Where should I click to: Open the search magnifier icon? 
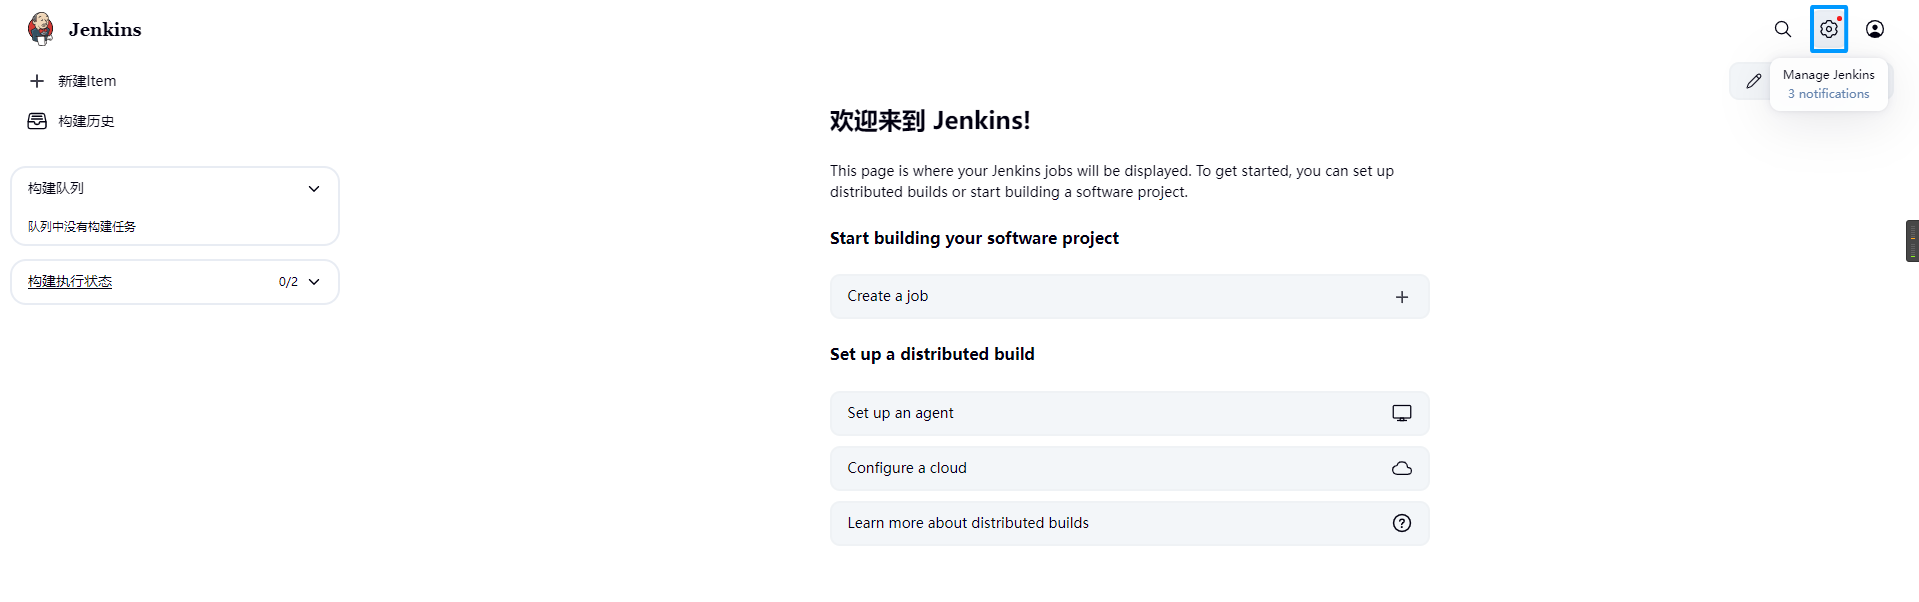pyautogui.click(x=1783, y=29)
